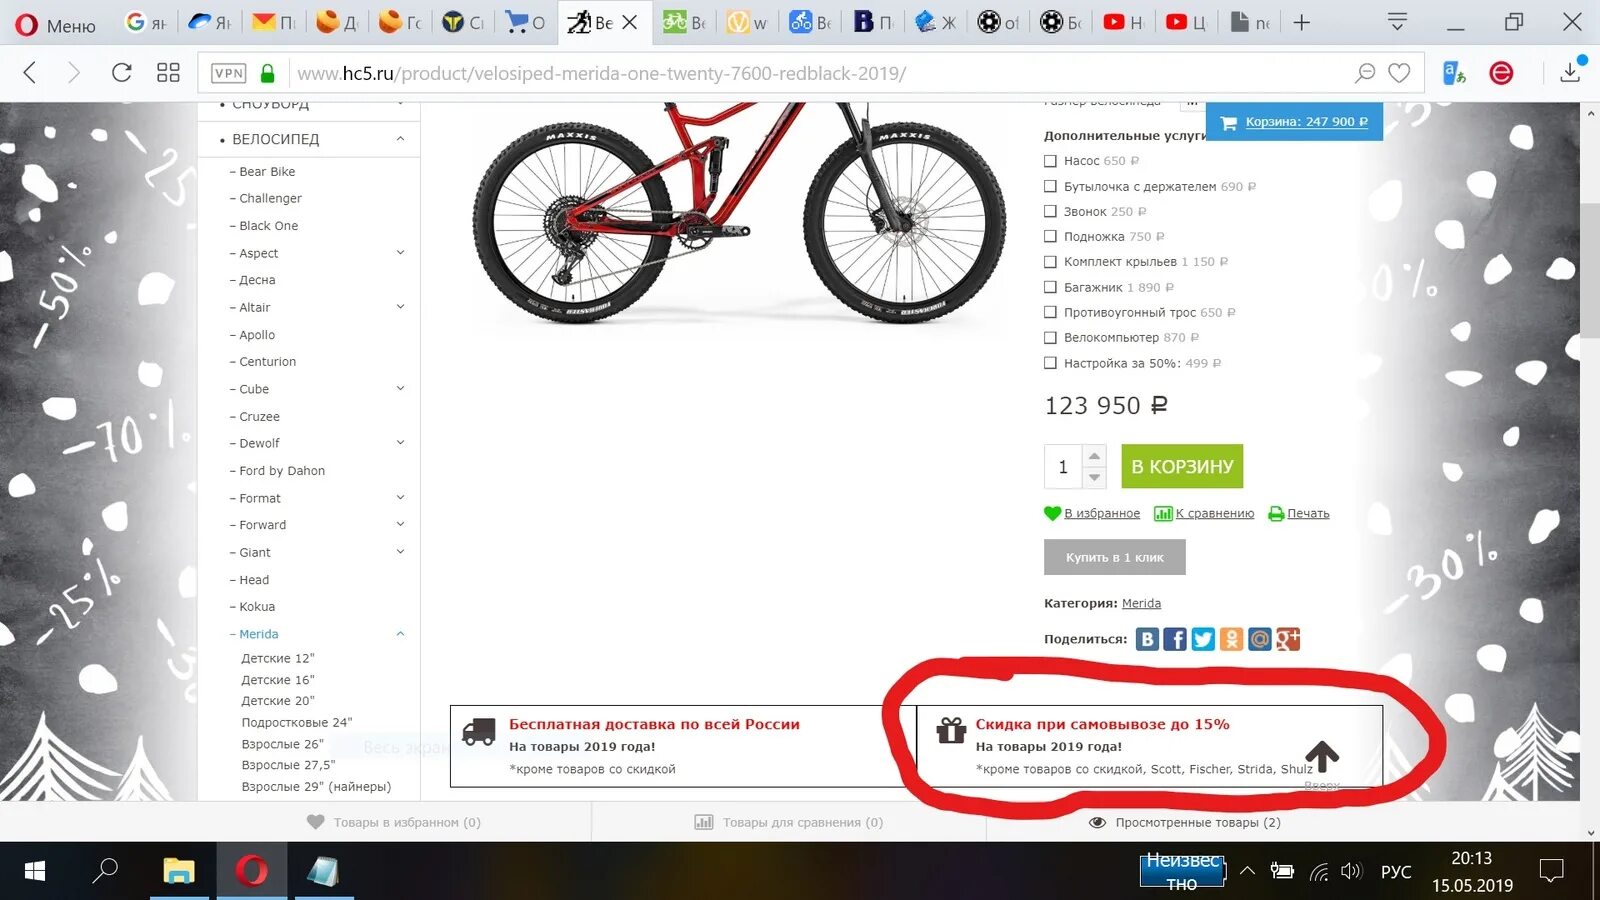The image size is (1600, 900).
Task: Share on Odnoklassniki icon
Action: pos(1231,639)
